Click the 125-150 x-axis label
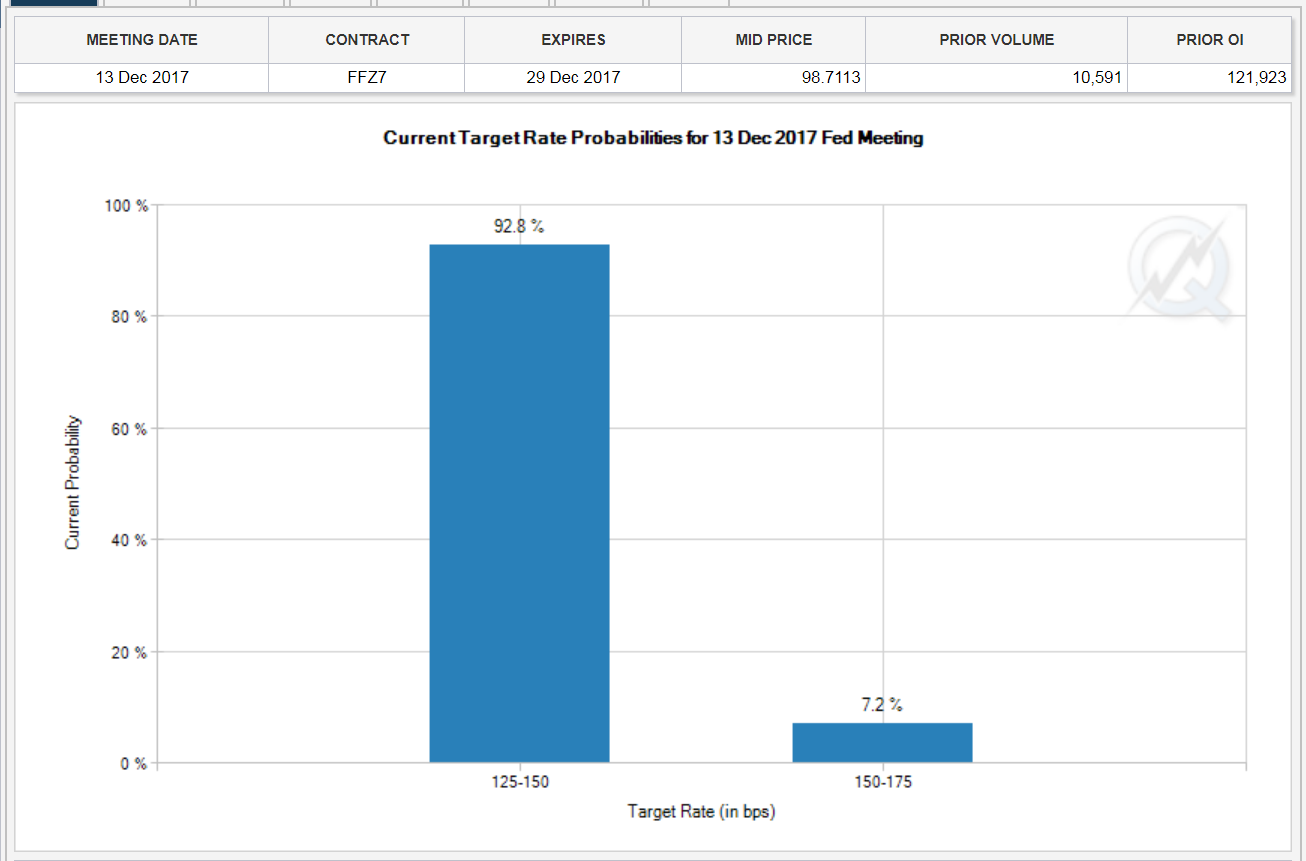 click(519, 783)
